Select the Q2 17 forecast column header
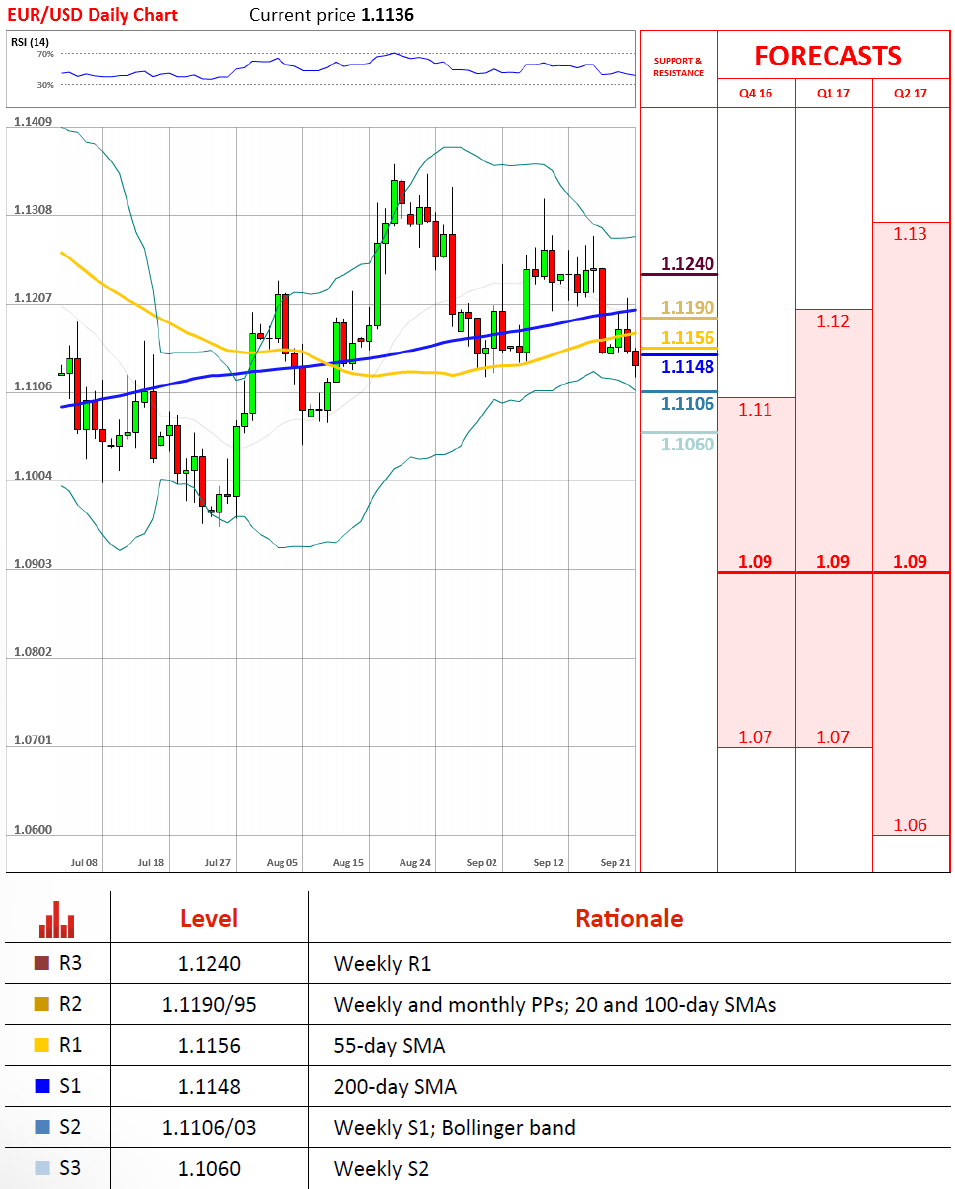This screenshot has width=955, height=1189. click(910, 93)
